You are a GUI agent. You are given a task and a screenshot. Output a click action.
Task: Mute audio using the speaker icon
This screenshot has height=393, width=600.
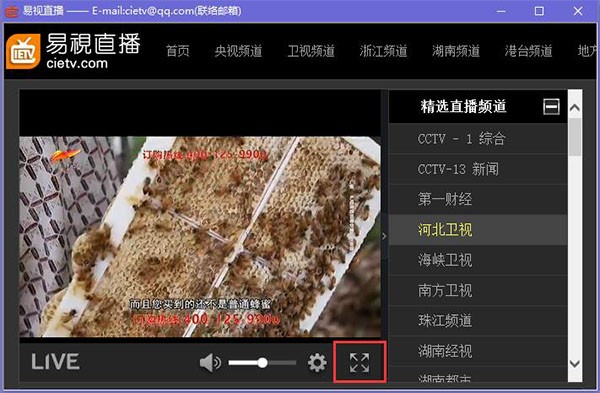click(x=210, y=362)
